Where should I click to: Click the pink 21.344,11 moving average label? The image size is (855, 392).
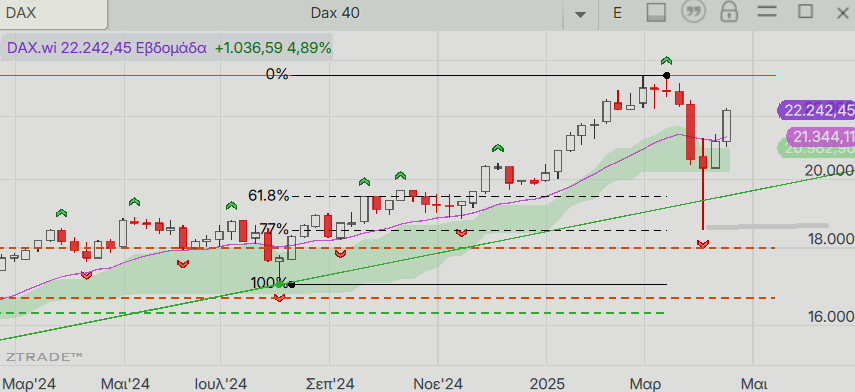tap(821, 136)
